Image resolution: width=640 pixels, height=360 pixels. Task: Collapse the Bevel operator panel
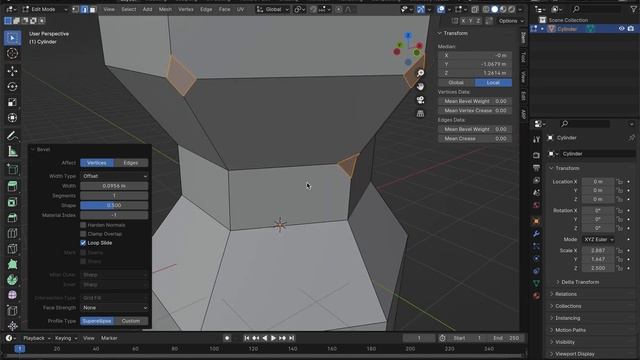coord(33,149)
